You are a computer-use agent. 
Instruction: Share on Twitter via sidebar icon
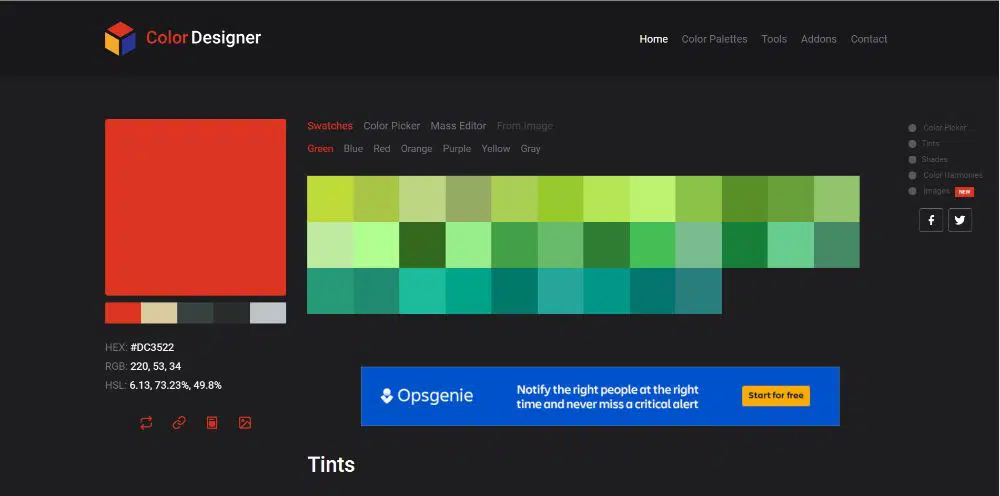[960, 220]
